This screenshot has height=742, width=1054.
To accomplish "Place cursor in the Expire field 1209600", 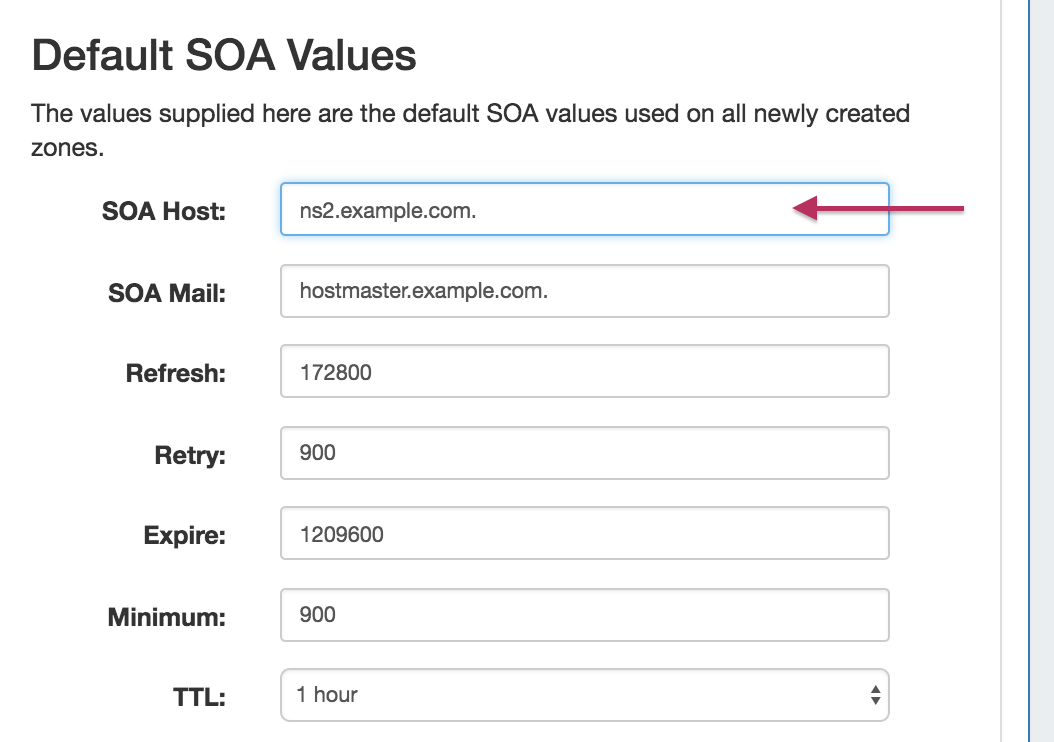I will [x=585, y=533].
